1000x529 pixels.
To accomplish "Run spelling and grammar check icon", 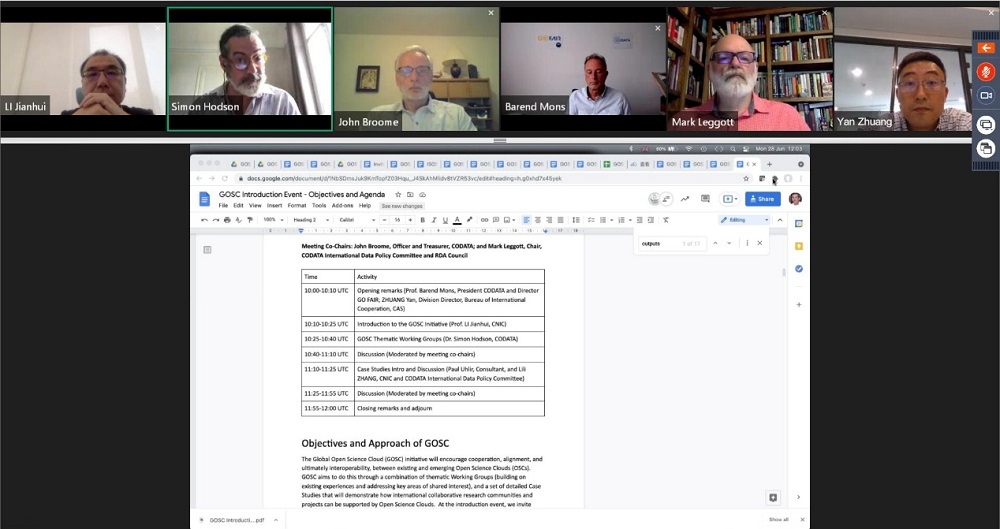I will [239, 220].
